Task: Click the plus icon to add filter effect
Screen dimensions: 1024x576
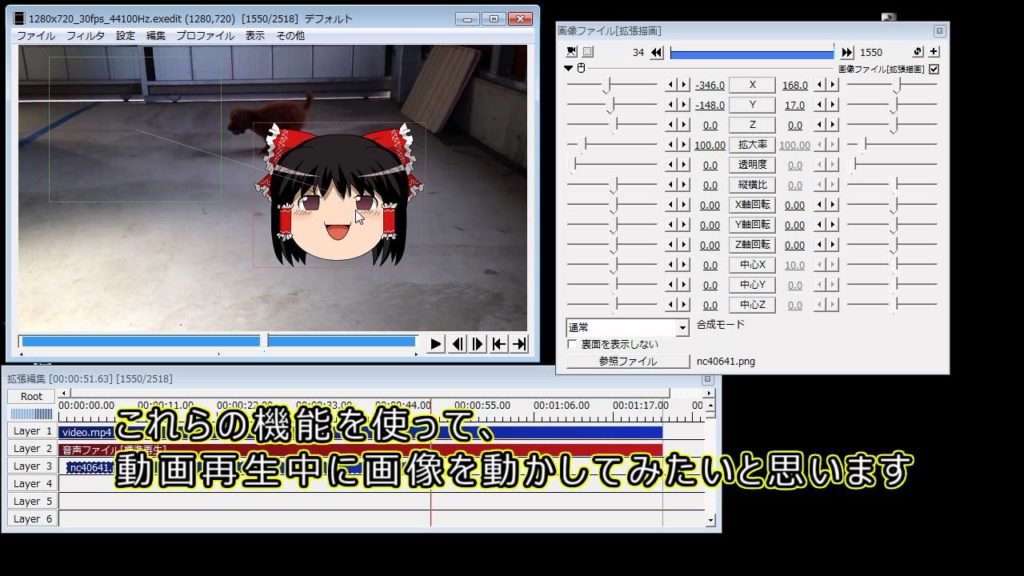Action: point(934,52)
